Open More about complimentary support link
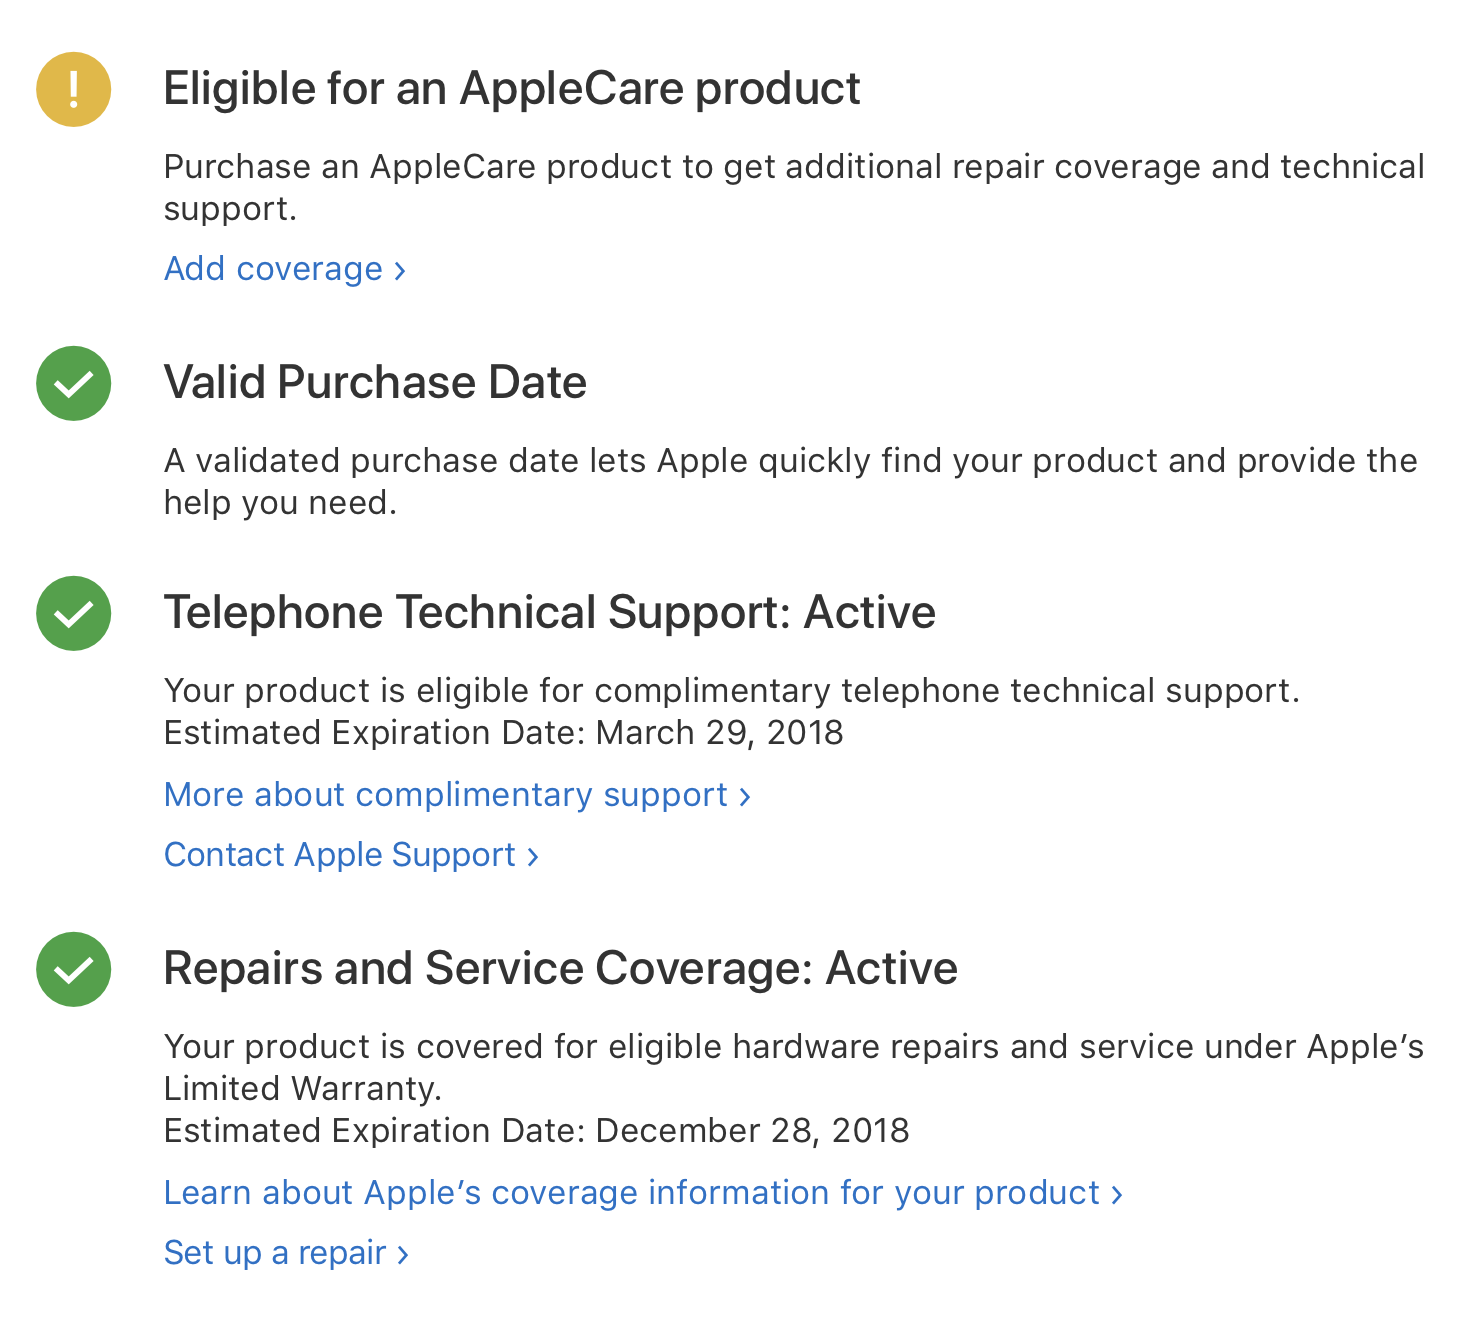The image size is (1478, 1336). (x=457, y=795)
